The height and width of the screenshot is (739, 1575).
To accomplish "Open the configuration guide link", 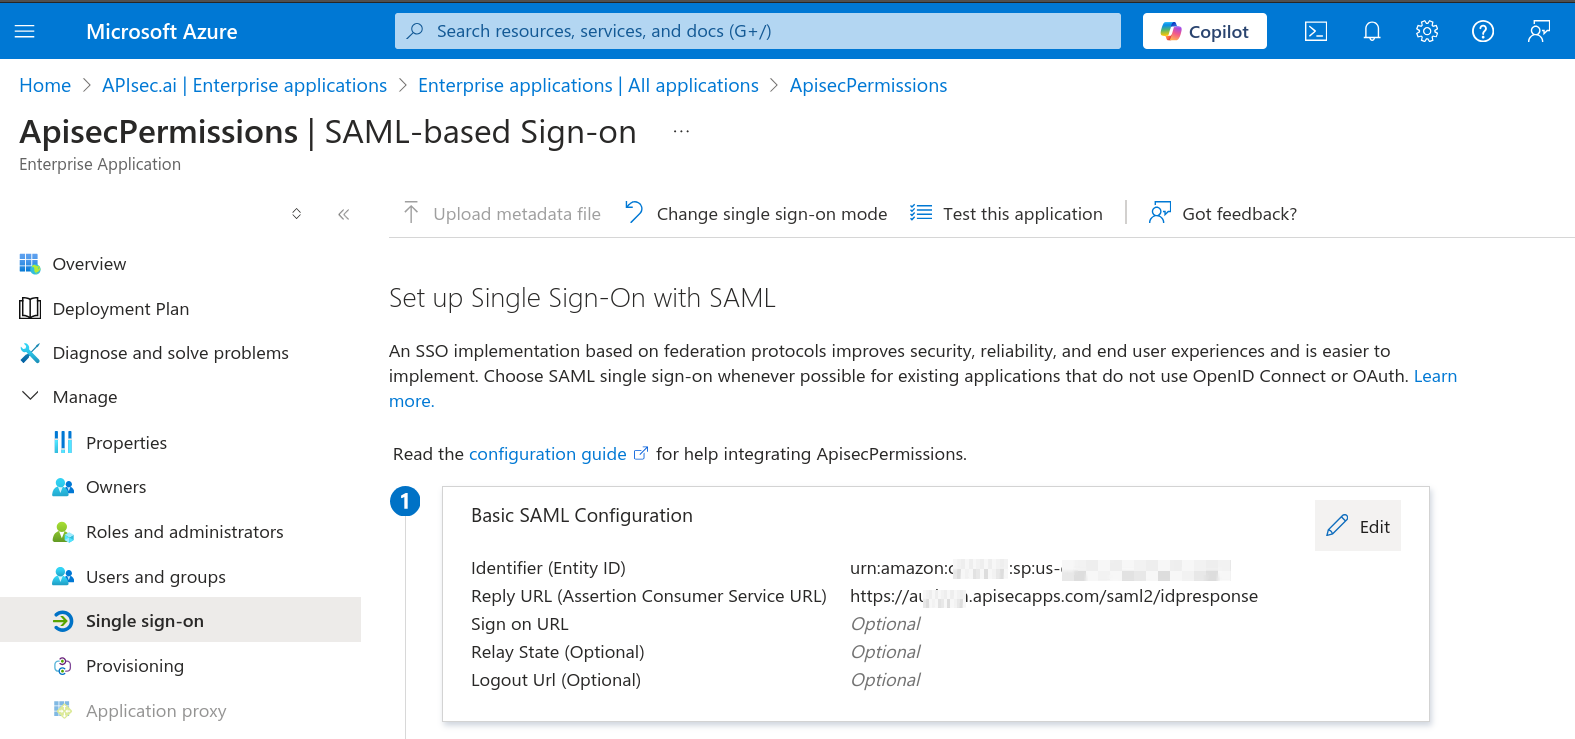I will click(548, 454).
